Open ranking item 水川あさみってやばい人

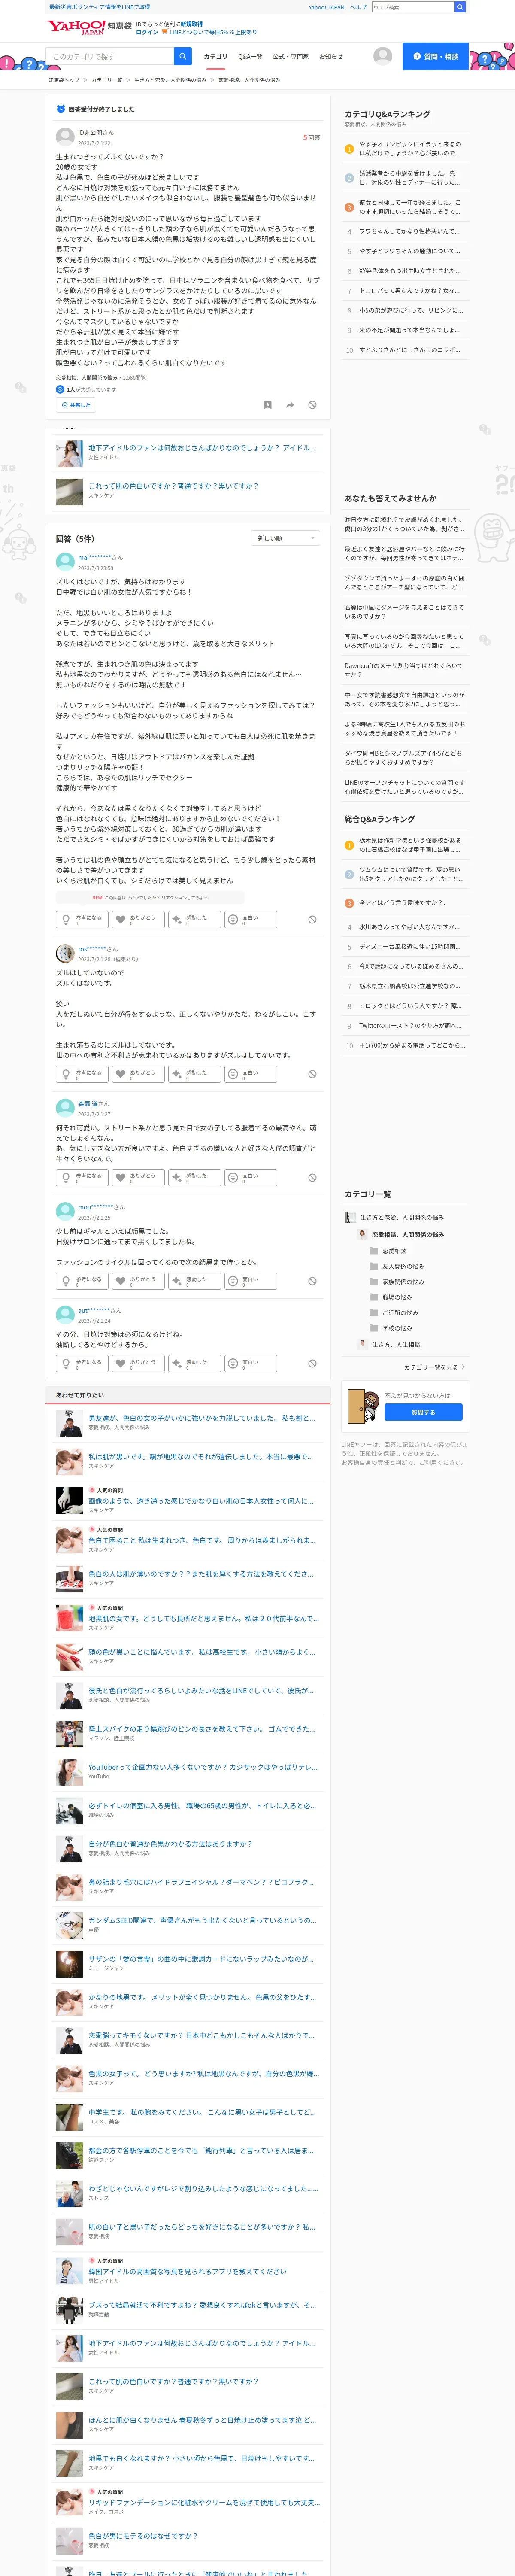click(410, 927)
